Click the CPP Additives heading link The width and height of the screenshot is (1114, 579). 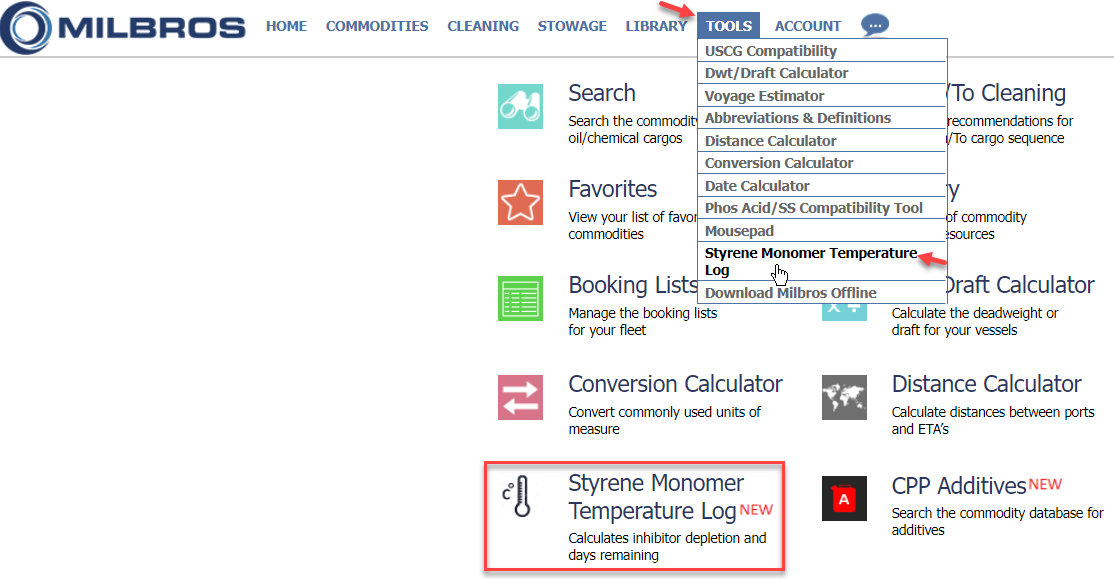(959, 486)
